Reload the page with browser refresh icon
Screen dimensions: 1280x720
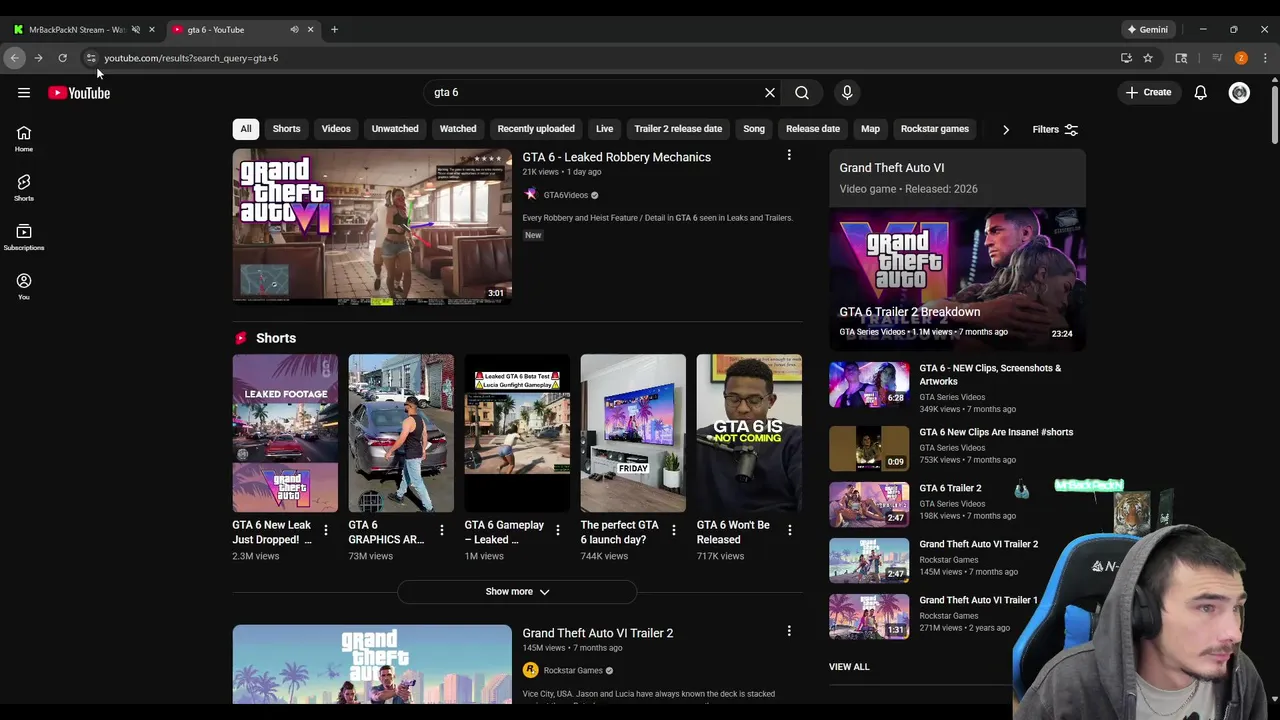point(62,58)
